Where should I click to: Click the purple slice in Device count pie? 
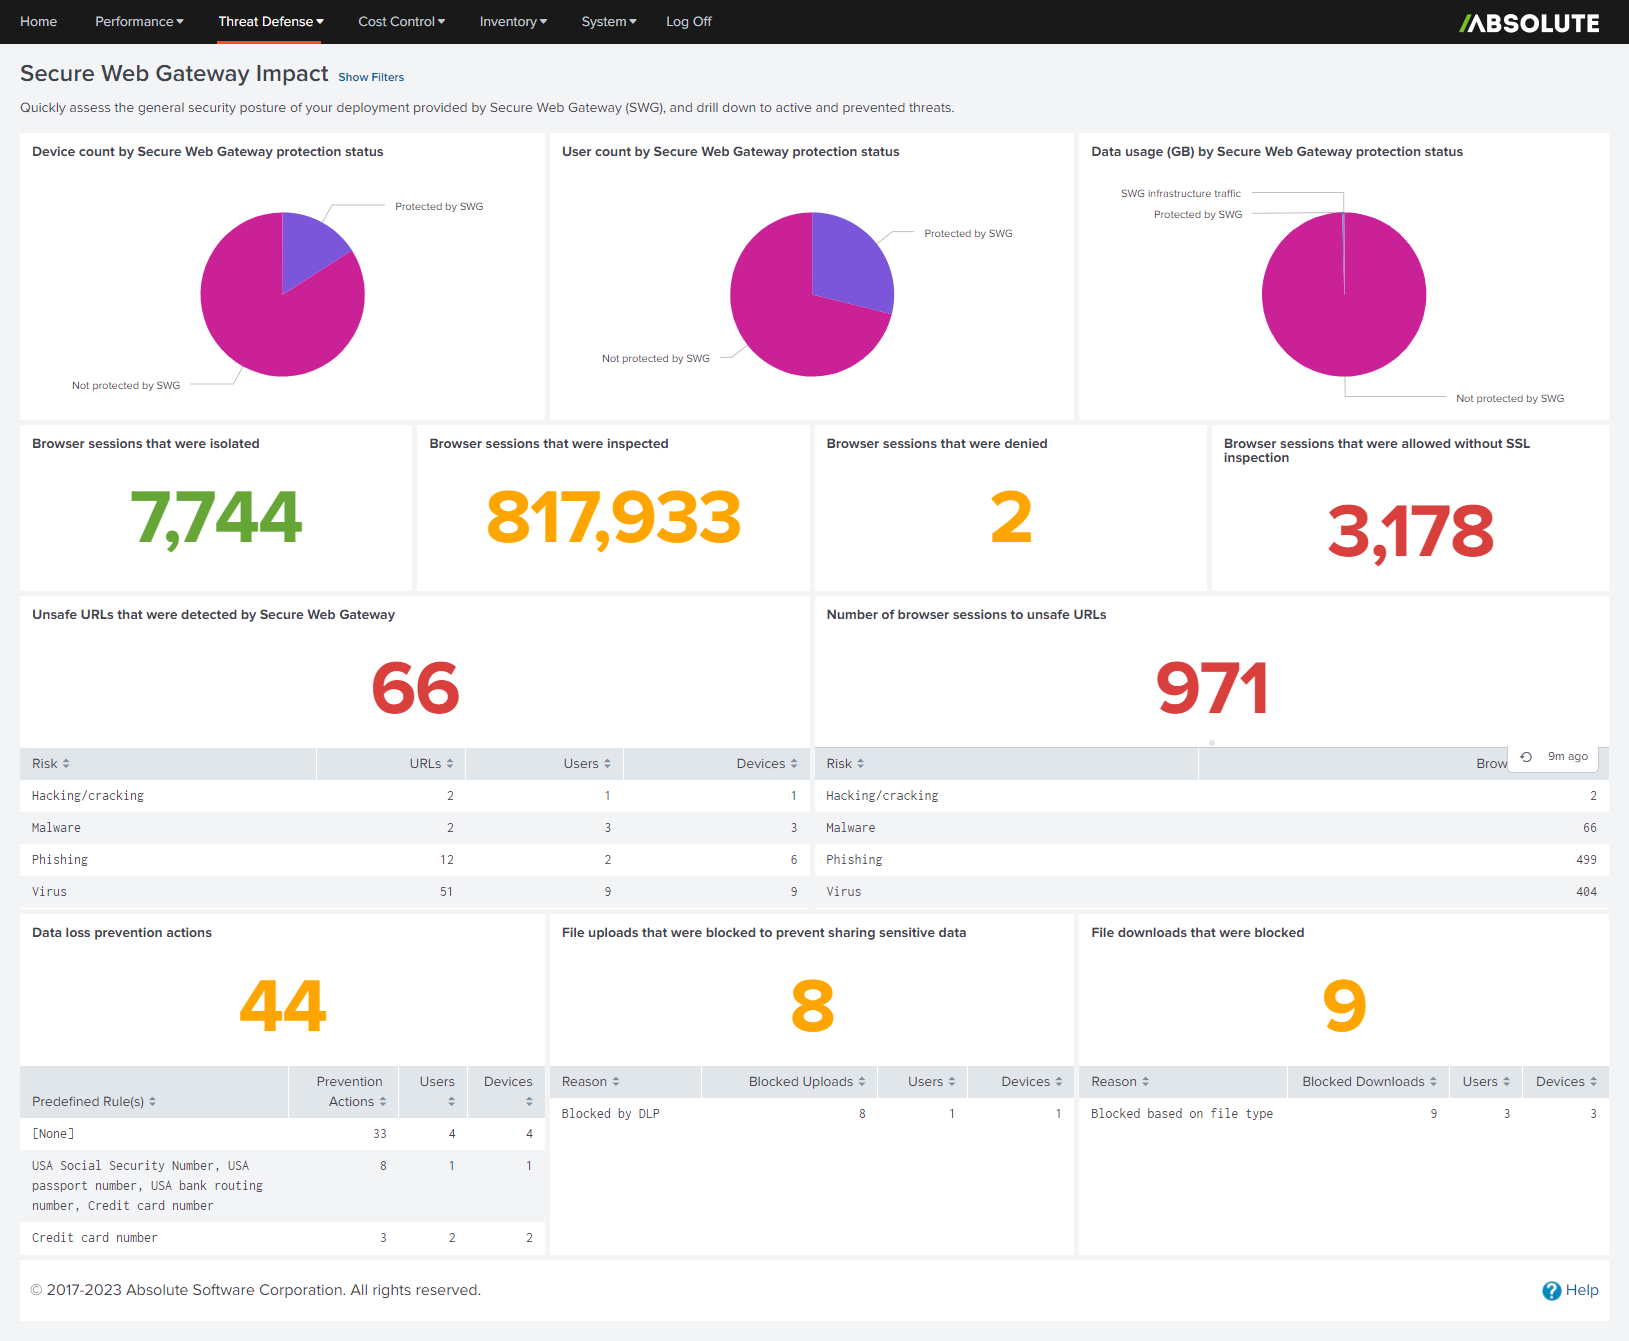pyautogui.click(x=307, y=246)
